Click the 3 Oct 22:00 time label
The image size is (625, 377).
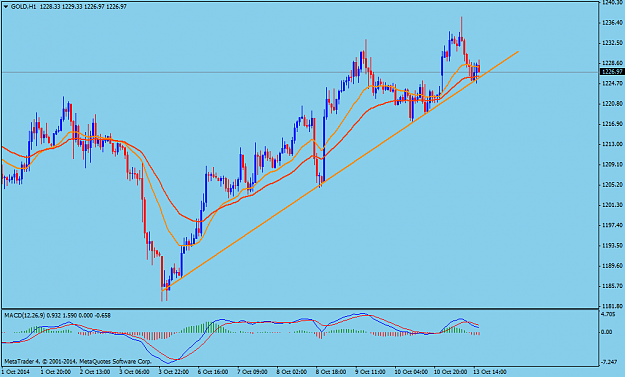click(174, 372)
